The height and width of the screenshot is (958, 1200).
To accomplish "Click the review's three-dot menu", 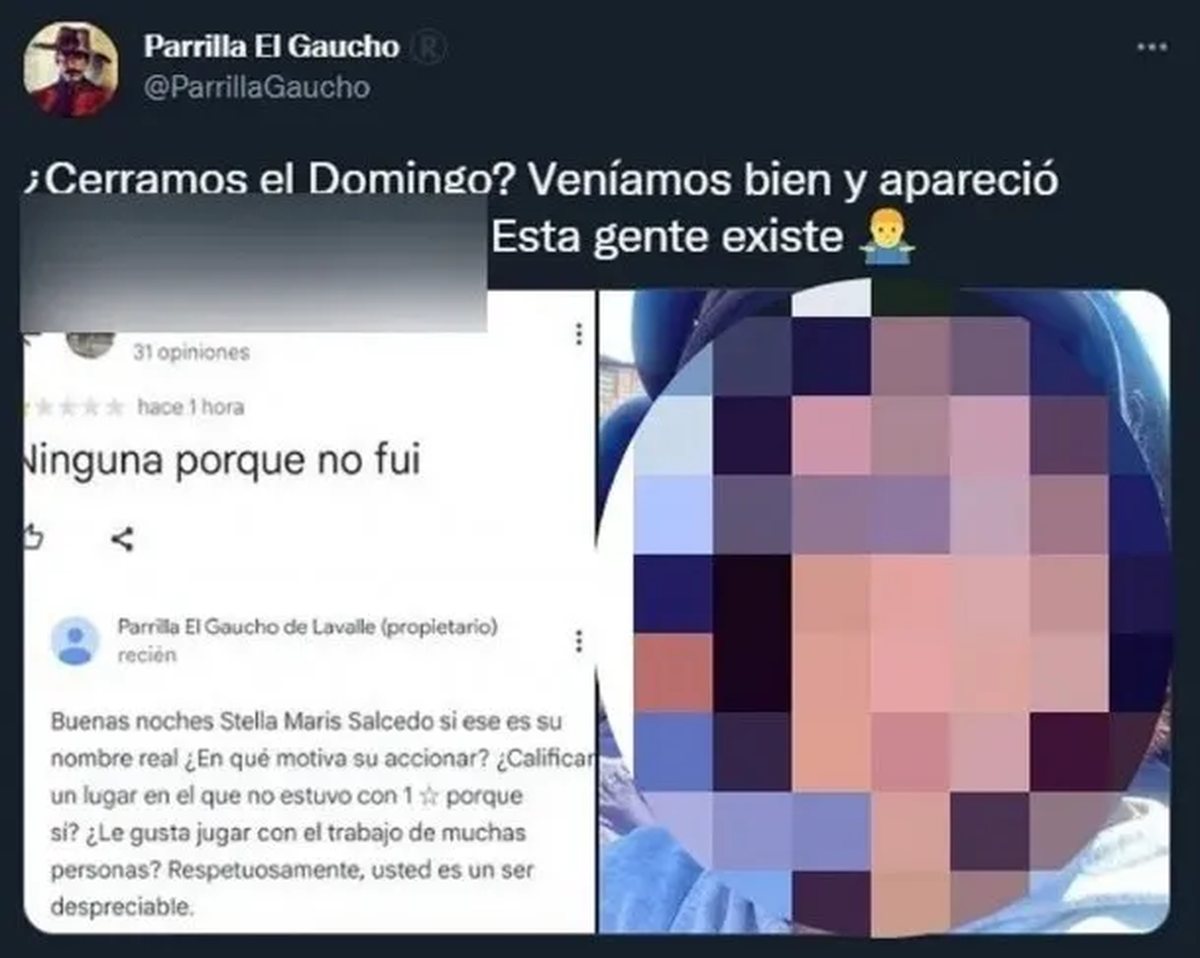I will [x=578, y=335].
